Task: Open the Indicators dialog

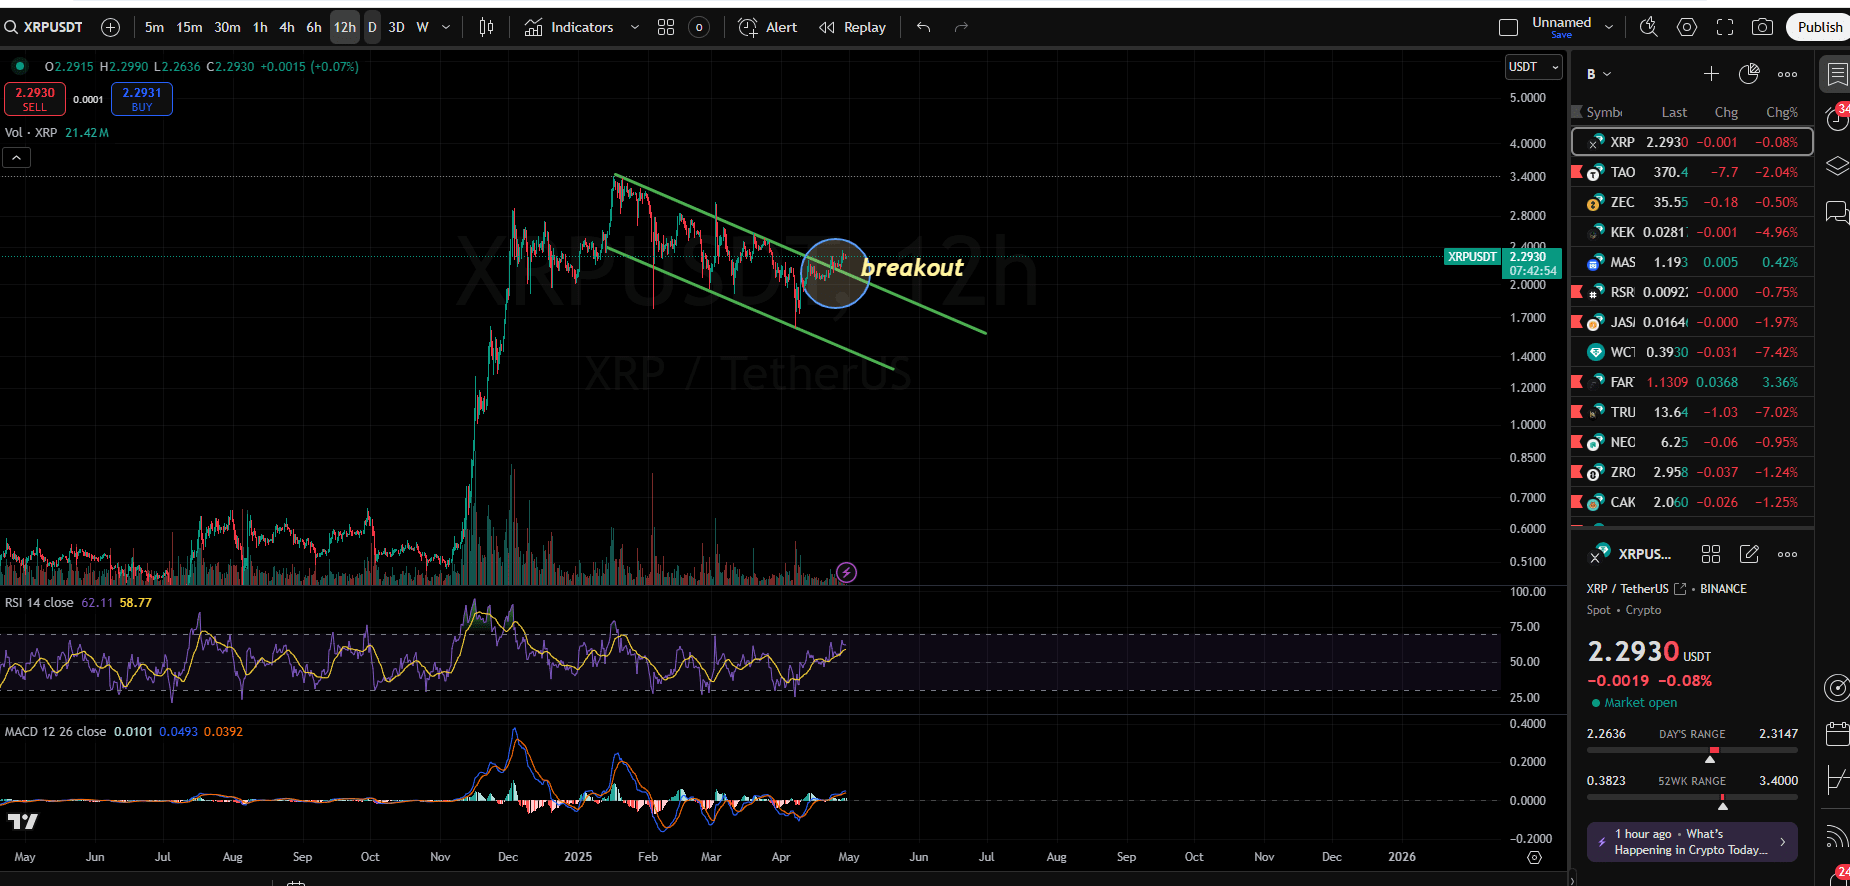Action: pyautogui.click(x=569, y=27)
